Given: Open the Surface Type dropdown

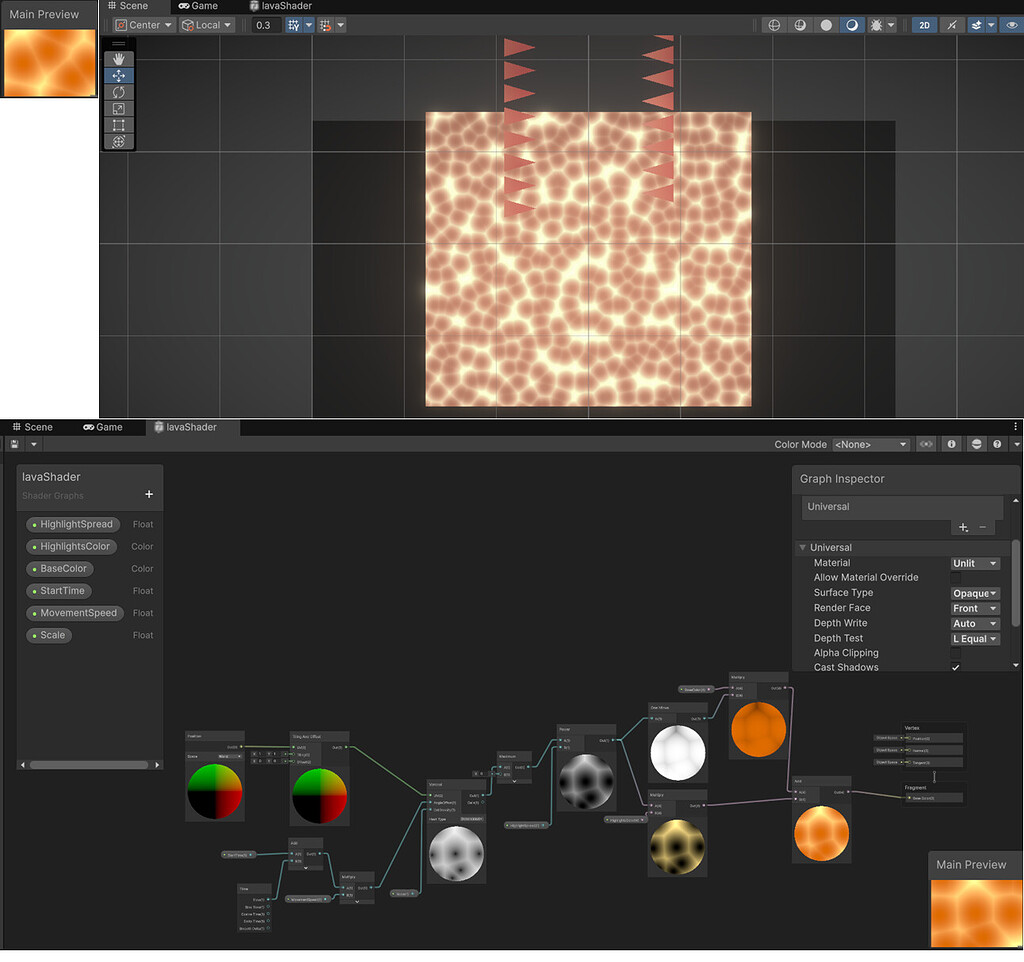Looking at the screenshot, I should [975, 592].
